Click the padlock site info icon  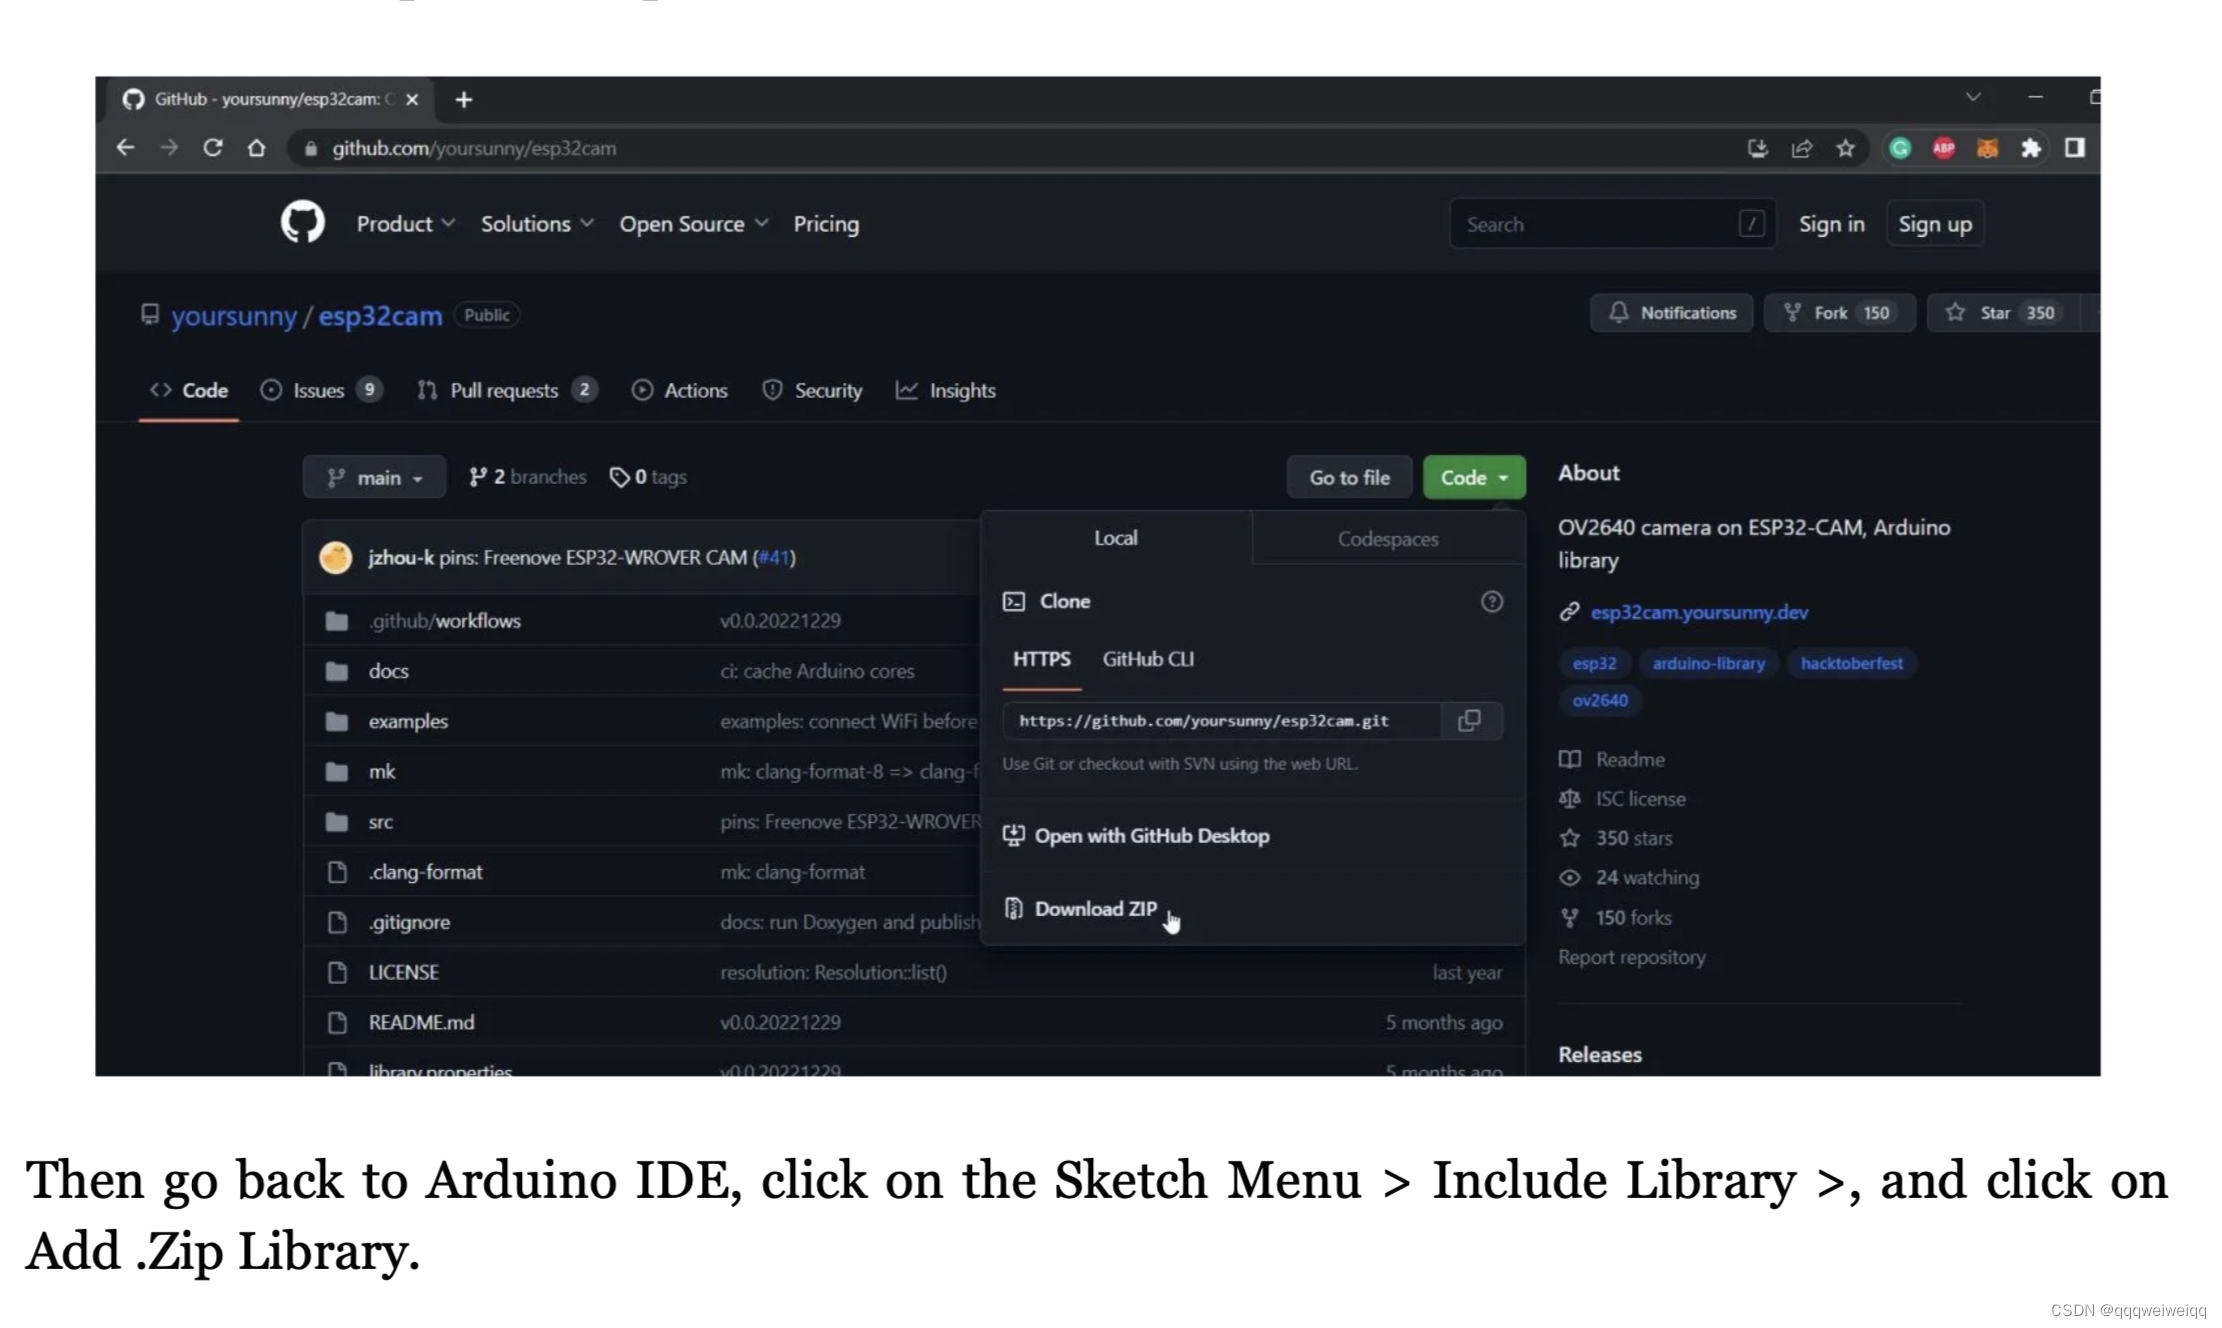311,148
